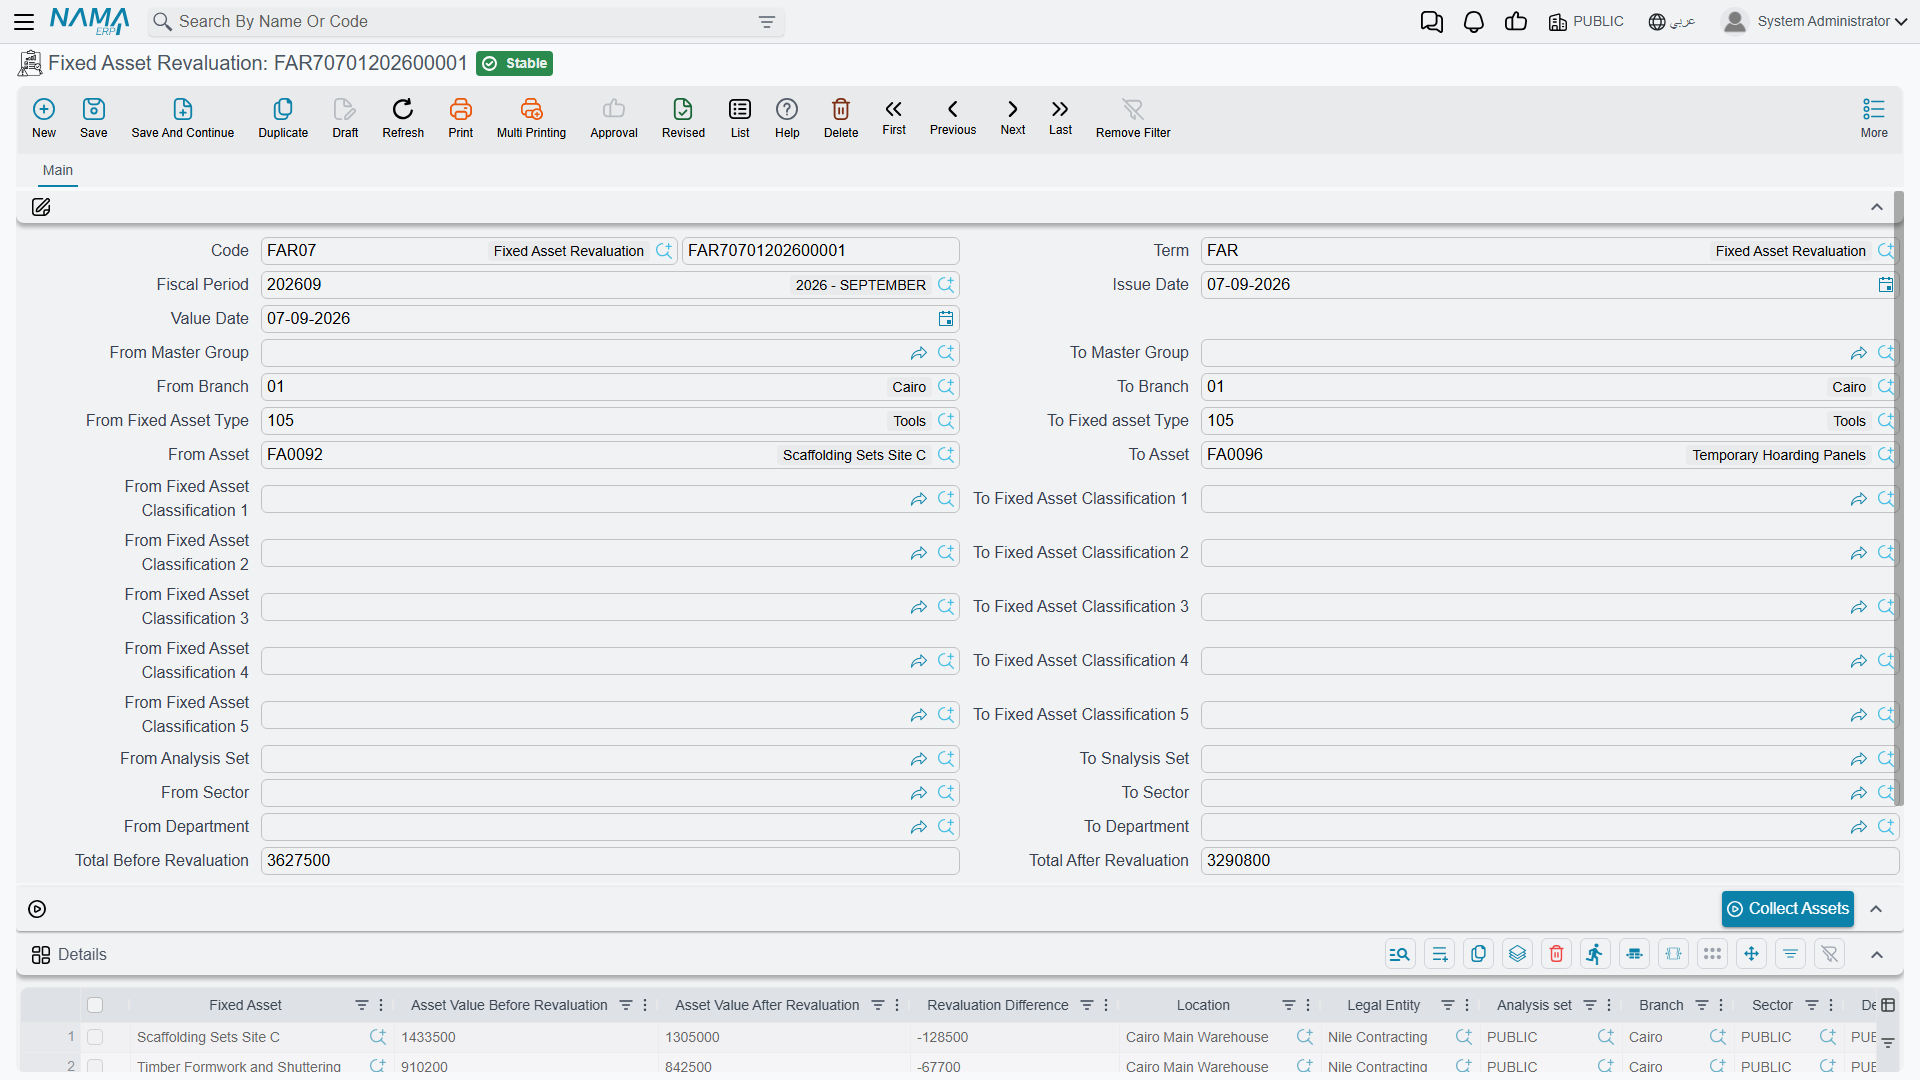The width and height of the screenshot is (1920, 1080).
Task: Refresh the document
Action: click(403, 118)
